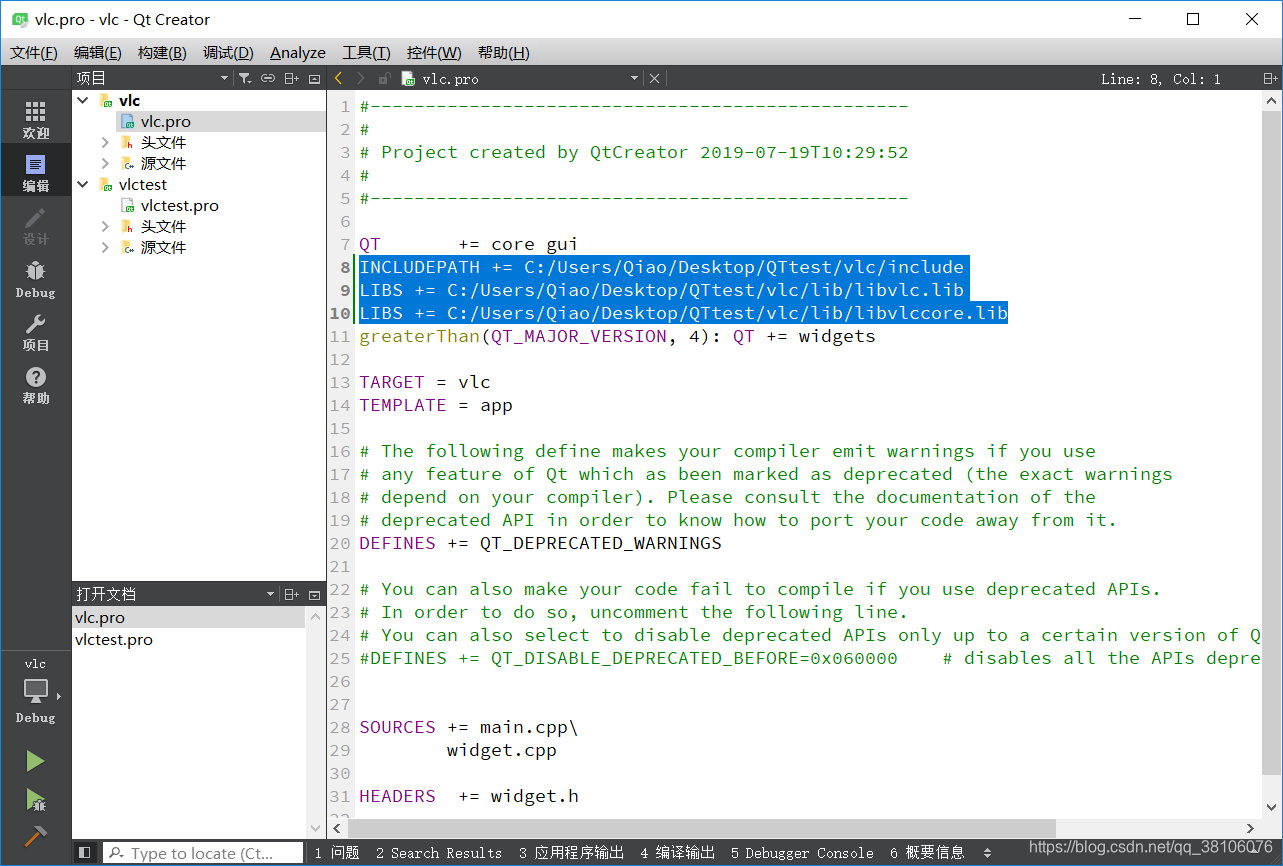Open the 项目 panel type dropdown

(225, 78)
